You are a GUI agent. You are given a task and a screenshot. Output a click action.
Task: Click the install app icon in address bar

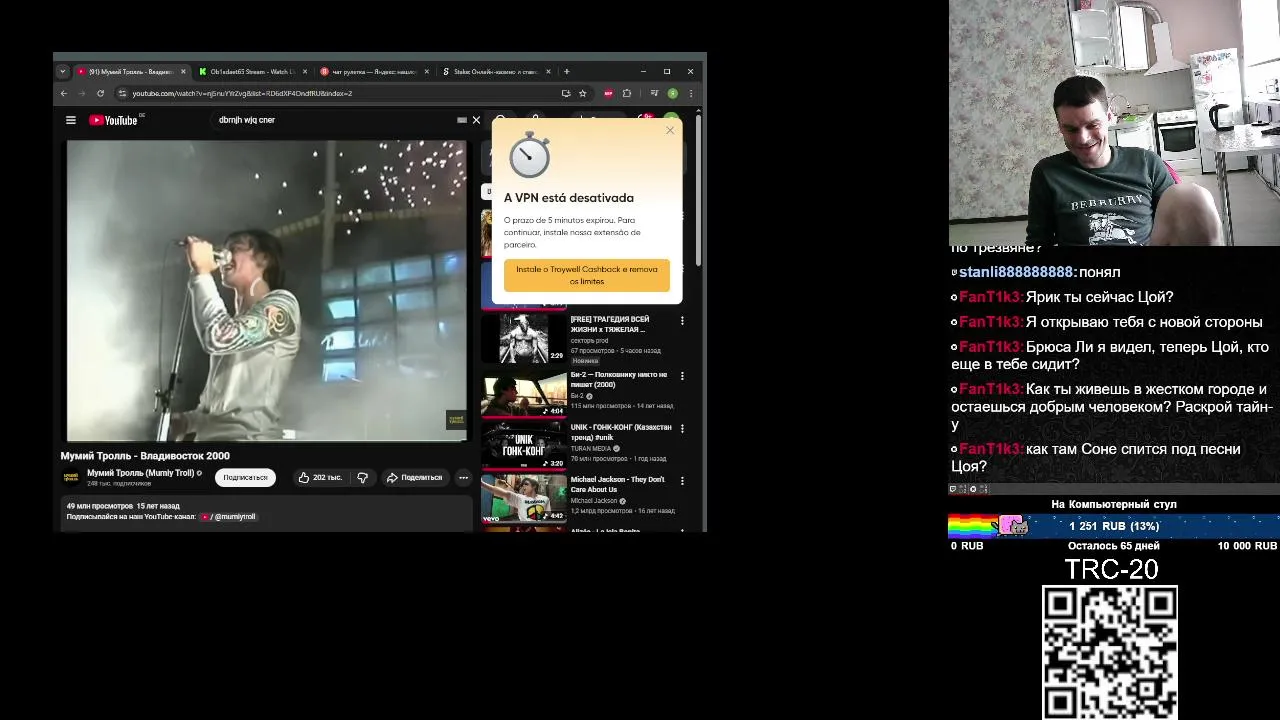coord(566,93)
